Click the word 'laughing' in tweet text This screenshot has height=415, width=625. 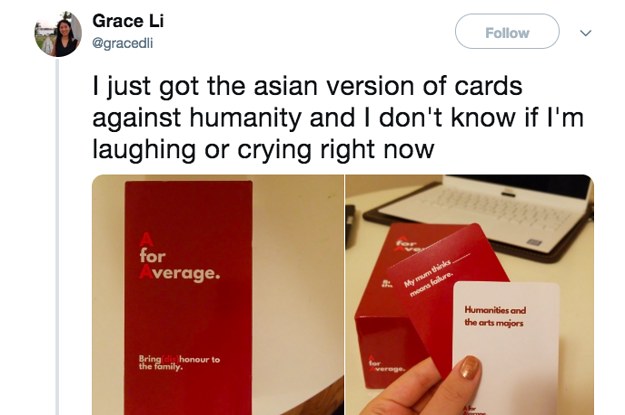click(144, 150)
